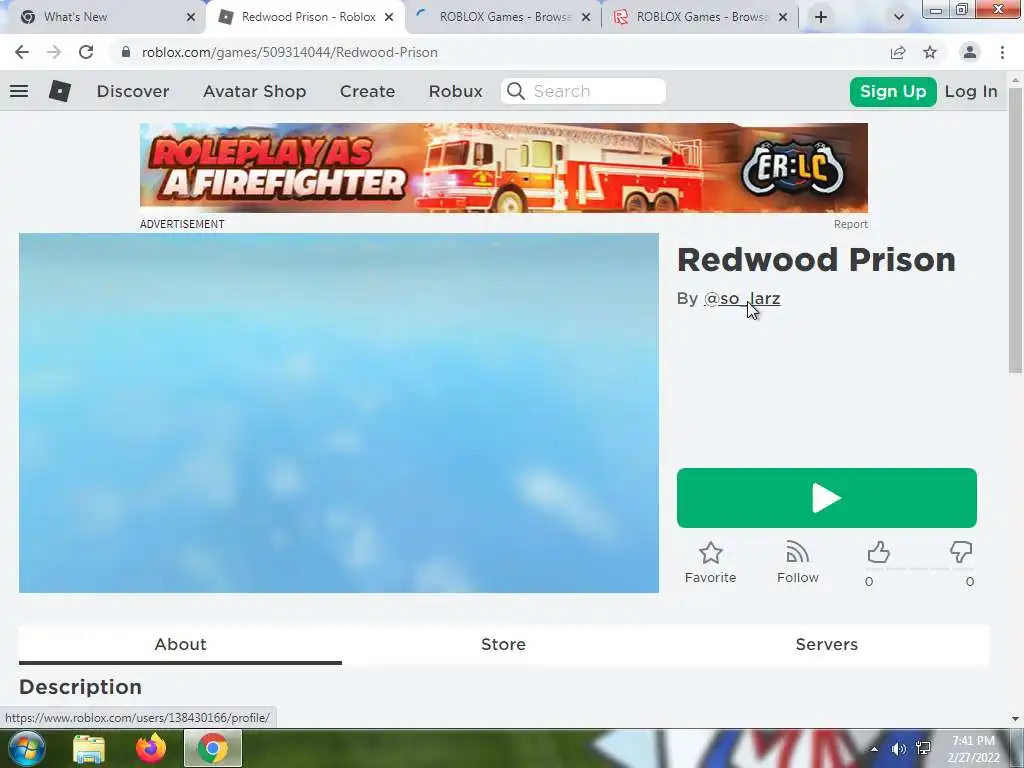This screenshot has width=1024, height=768.
Task: Report the advertisement
Action: [x=850, y=224]
